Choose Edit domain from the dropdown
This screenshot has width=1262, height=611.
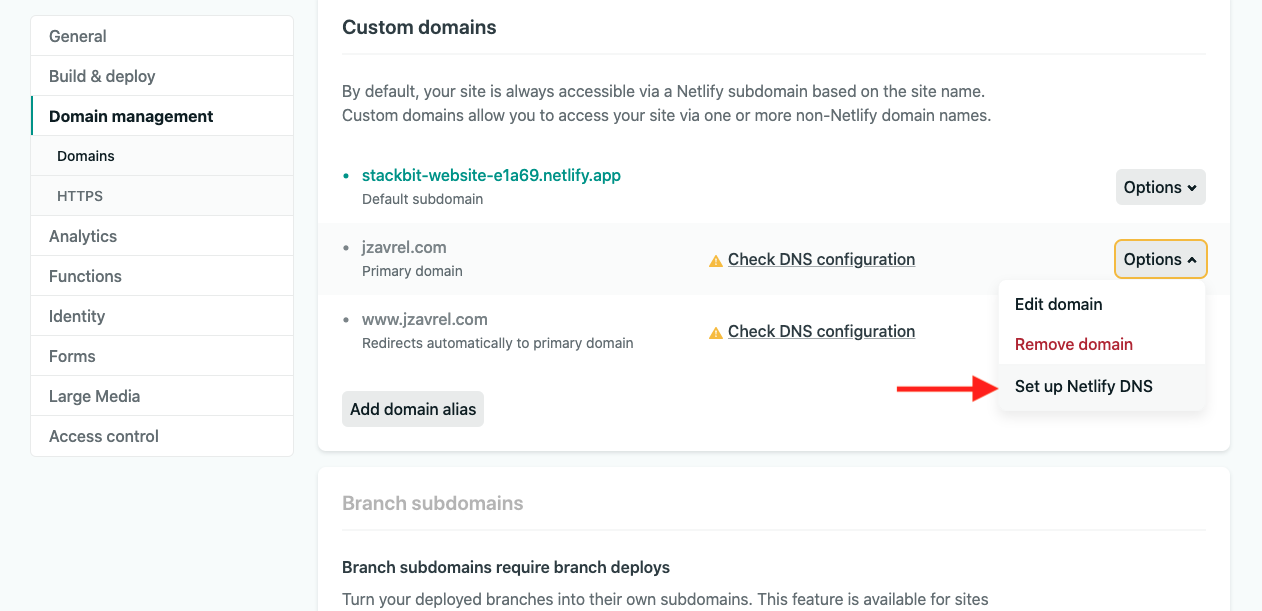point(1102,304)
